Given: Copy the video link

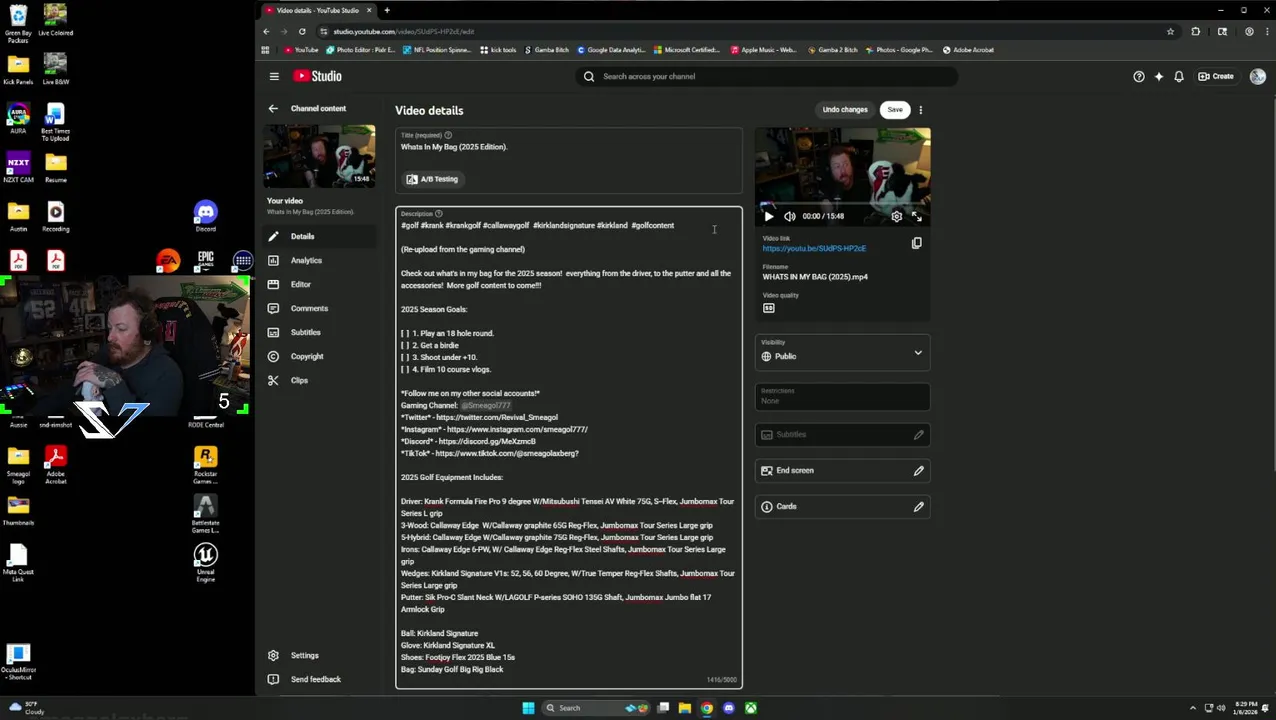Looking at the screenshot, I should 916,243.
